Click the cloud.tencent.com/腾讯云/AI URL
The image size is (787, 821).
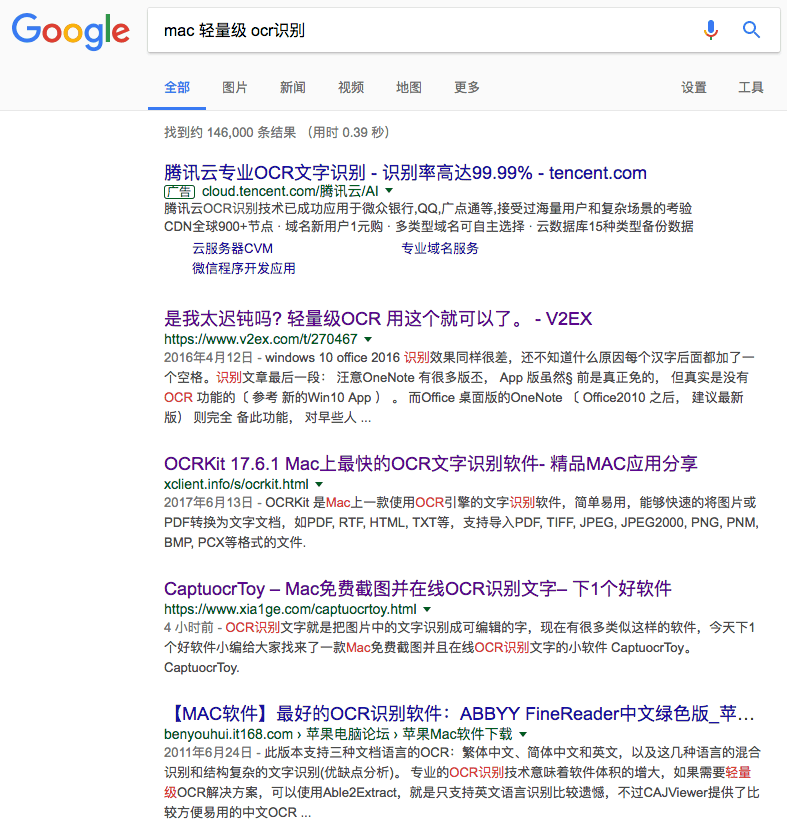point(290,191)
